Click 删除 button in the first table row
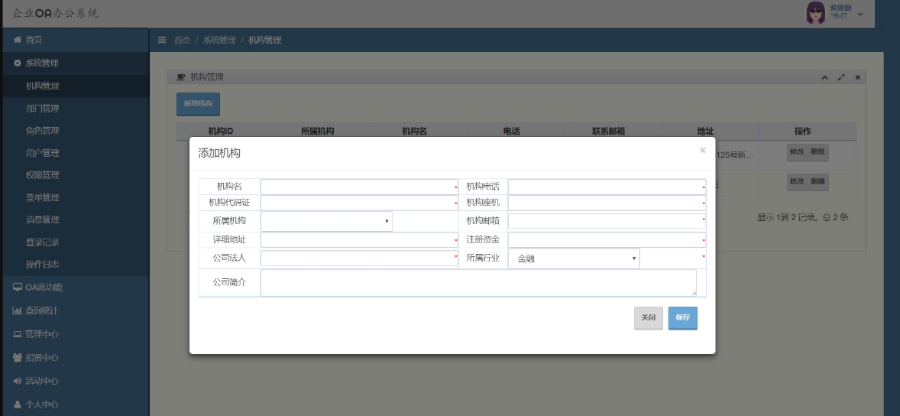The height and width of the screenshot is (416, 900). (818, 153)
